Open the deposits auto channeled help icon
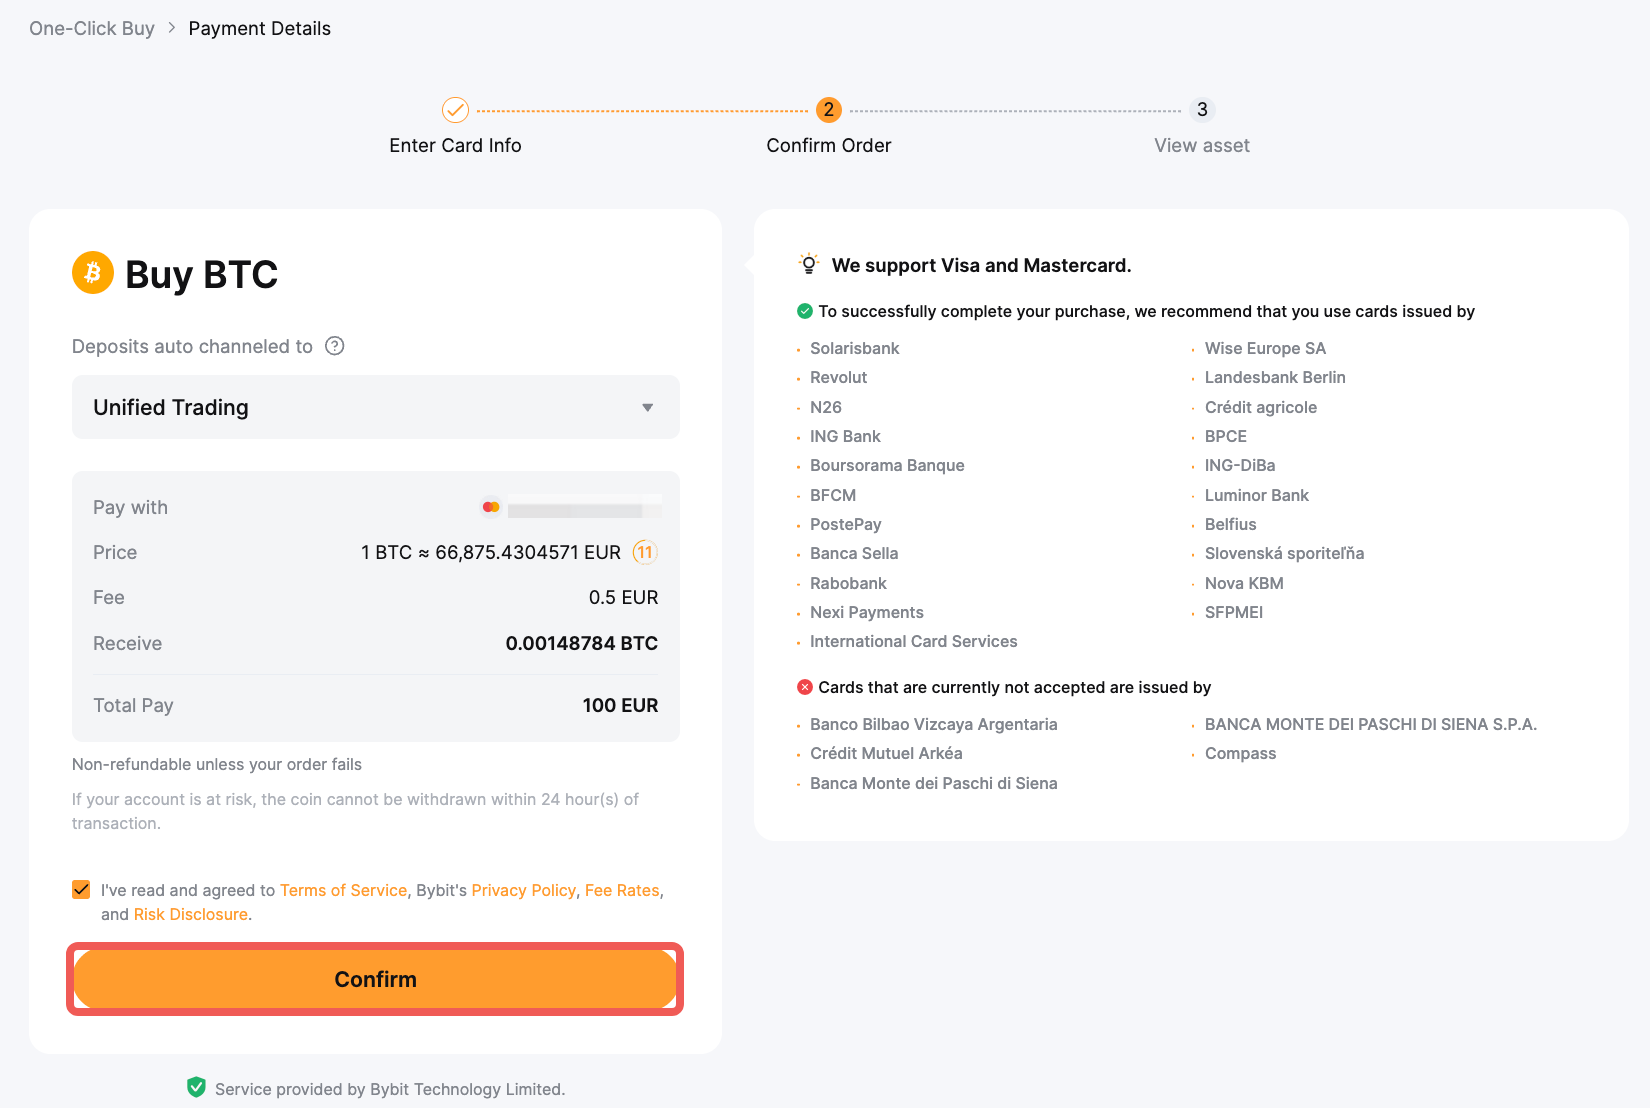The image size is (1650, 1108). pyautogui.click(x=335, y=346)
